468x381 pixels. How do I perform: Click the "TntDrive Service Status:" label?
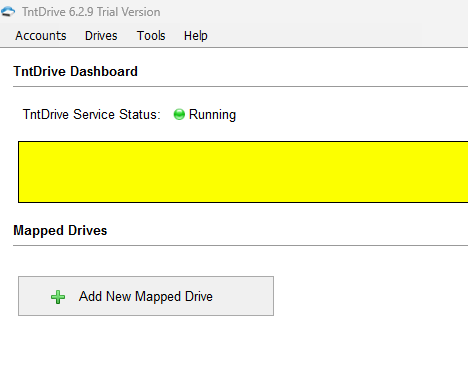(x=92, y=114)
